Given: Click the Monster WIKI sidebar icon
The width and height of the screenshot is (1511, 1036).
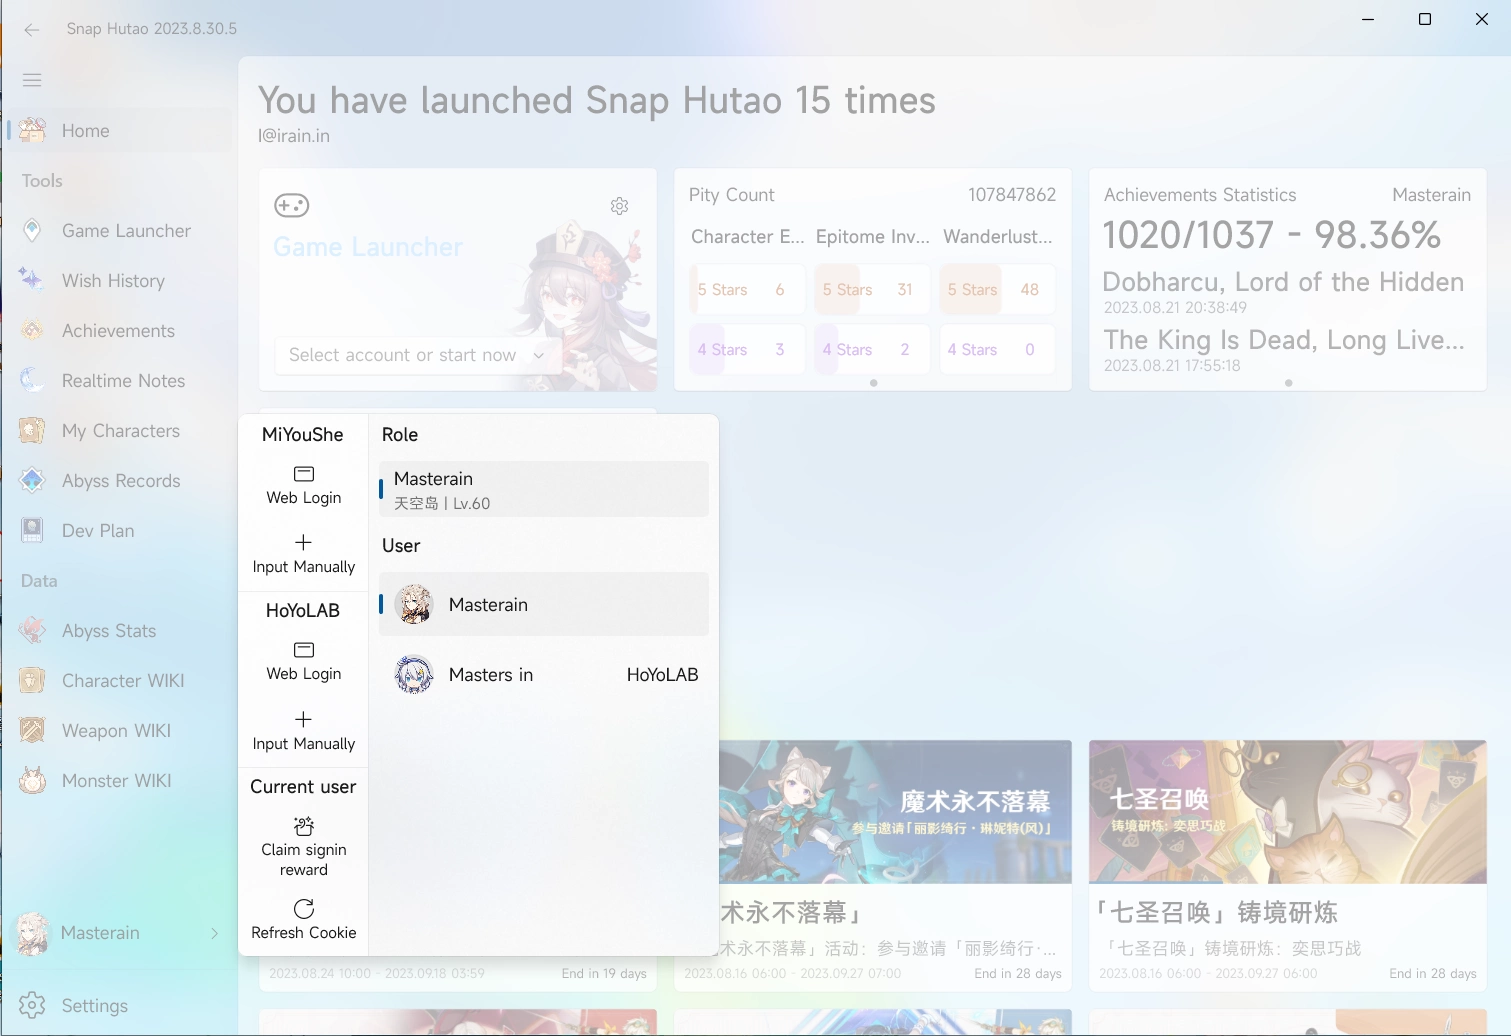Looking at the screenshot, I should (32, 781).
